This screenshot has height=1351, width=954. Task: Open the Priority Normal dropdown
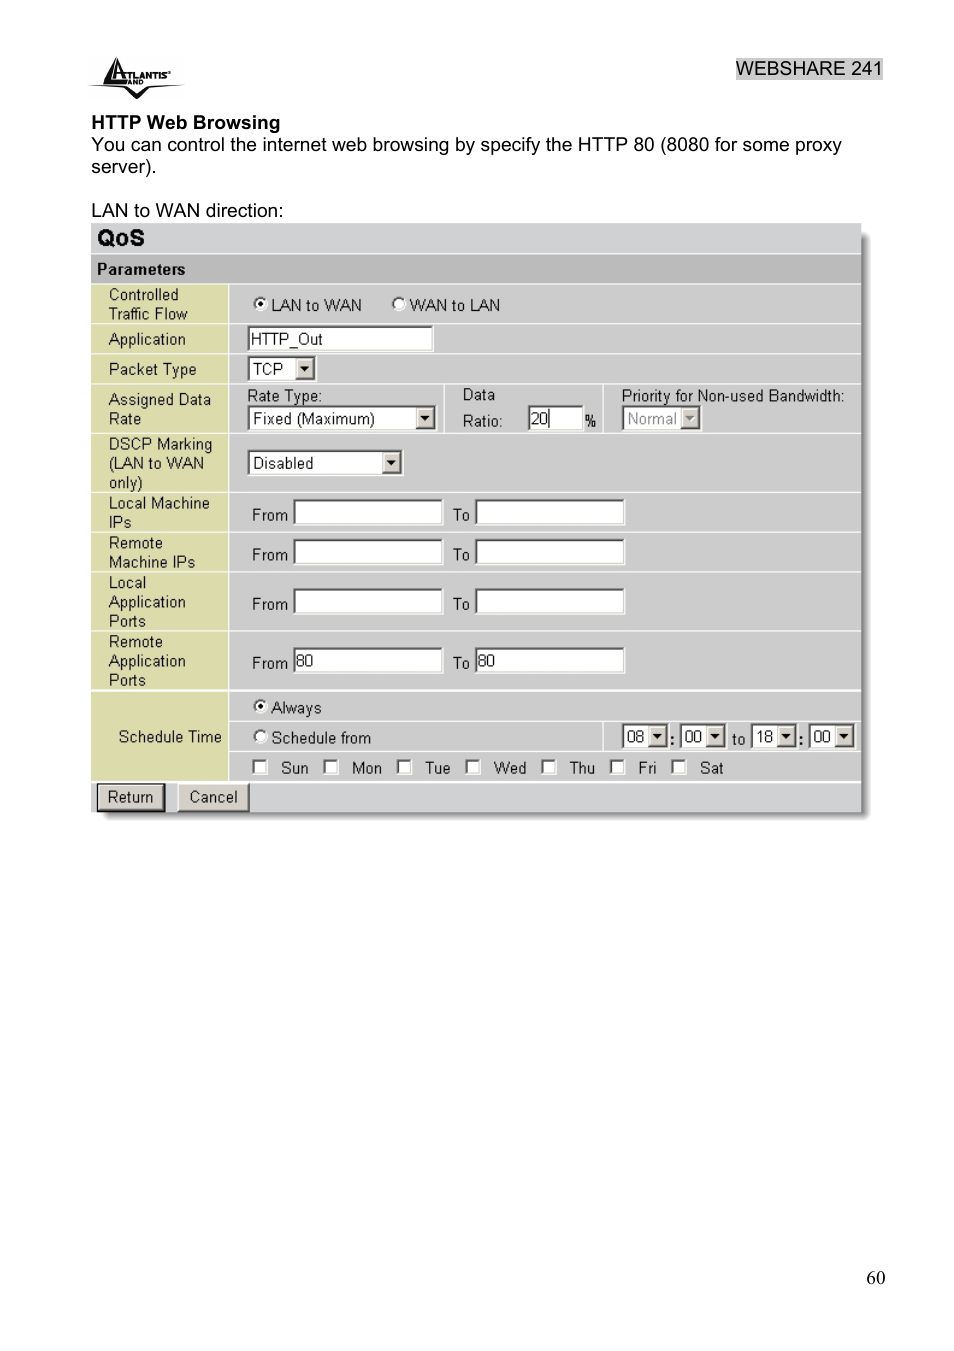click(661, 419)
